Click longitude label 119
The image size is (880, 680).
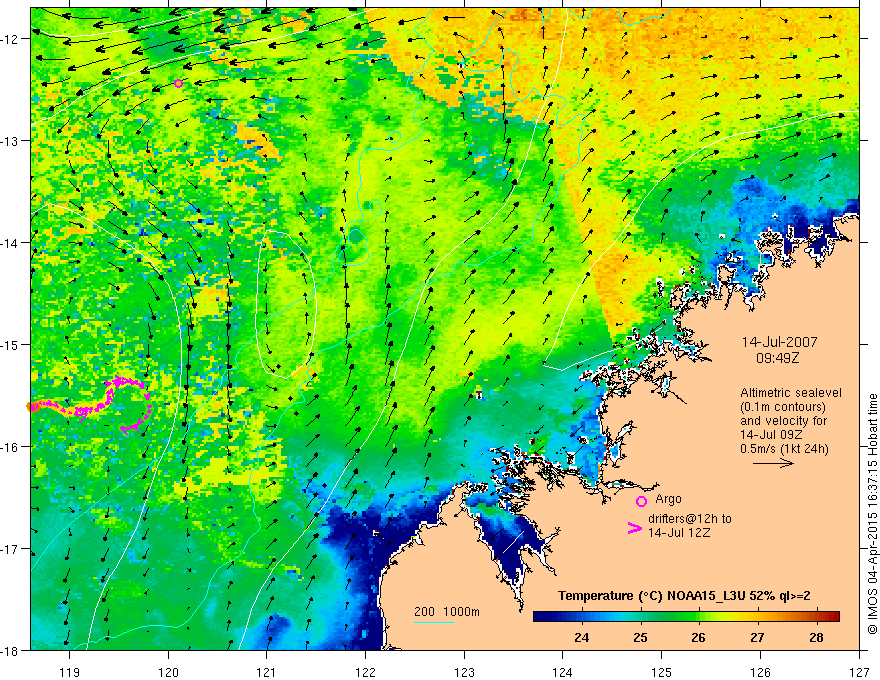point(70,672)
